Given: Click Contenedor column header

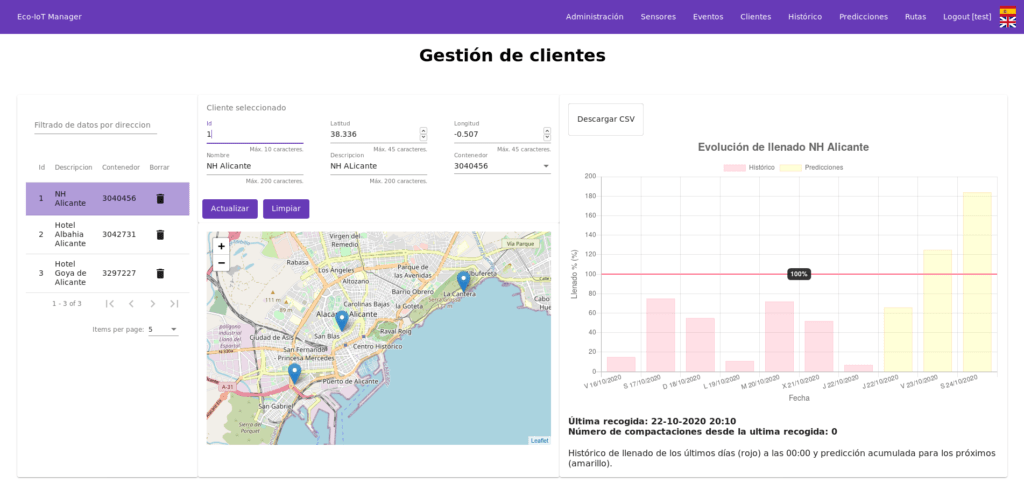Looking at the screenshot, I should 121,168.
